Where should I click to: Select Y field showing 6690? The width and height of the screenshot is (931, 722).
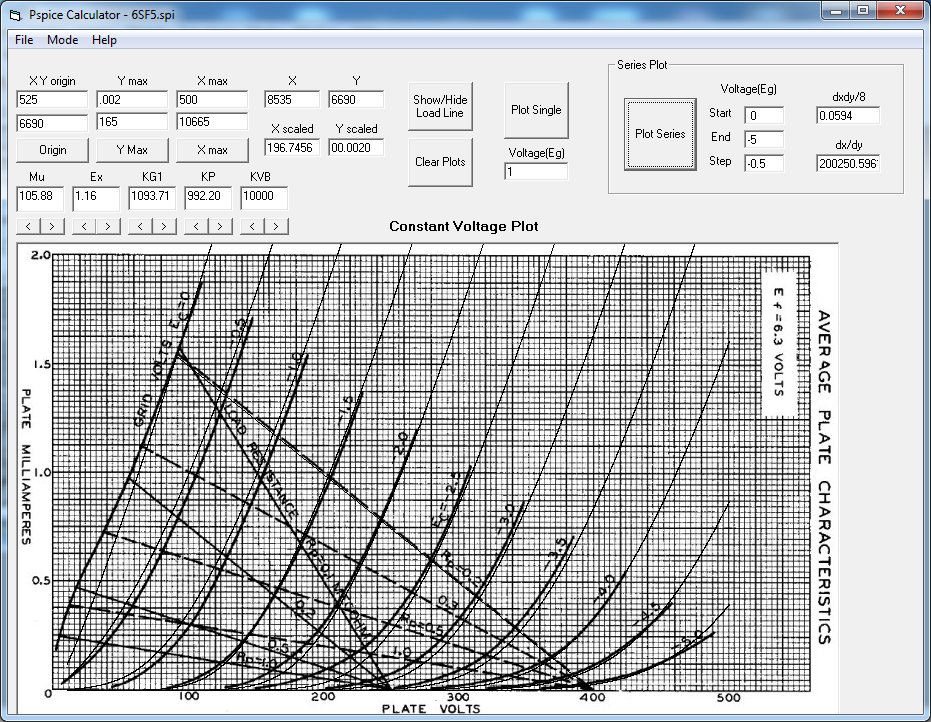(356, 99)
